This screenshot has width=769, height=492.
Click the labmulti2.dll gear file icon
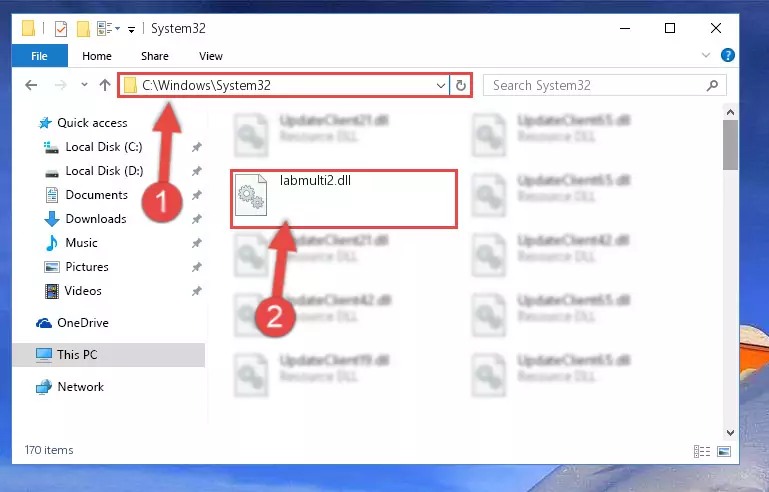(x=251, y=195)
